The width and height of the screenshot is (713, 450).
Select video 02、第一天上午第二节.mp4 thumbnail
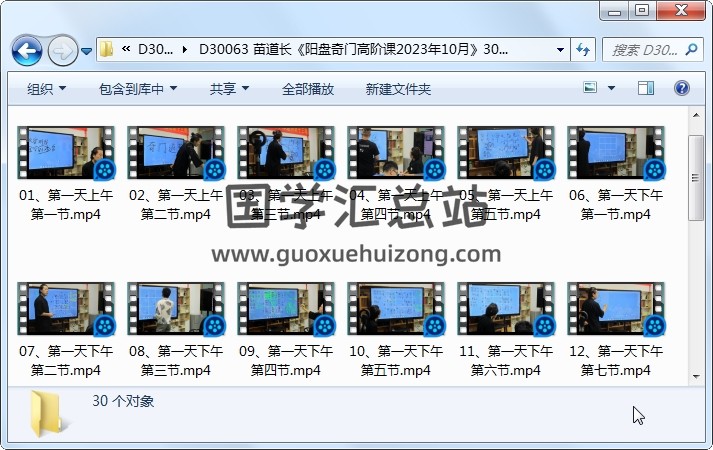point(176,153)
